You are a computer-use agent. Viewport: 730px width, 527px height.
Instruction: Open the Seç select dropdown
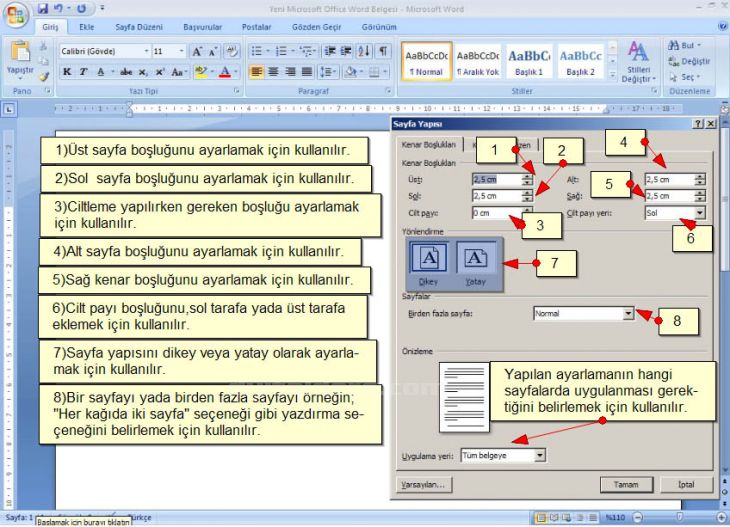tap(686, 77)
